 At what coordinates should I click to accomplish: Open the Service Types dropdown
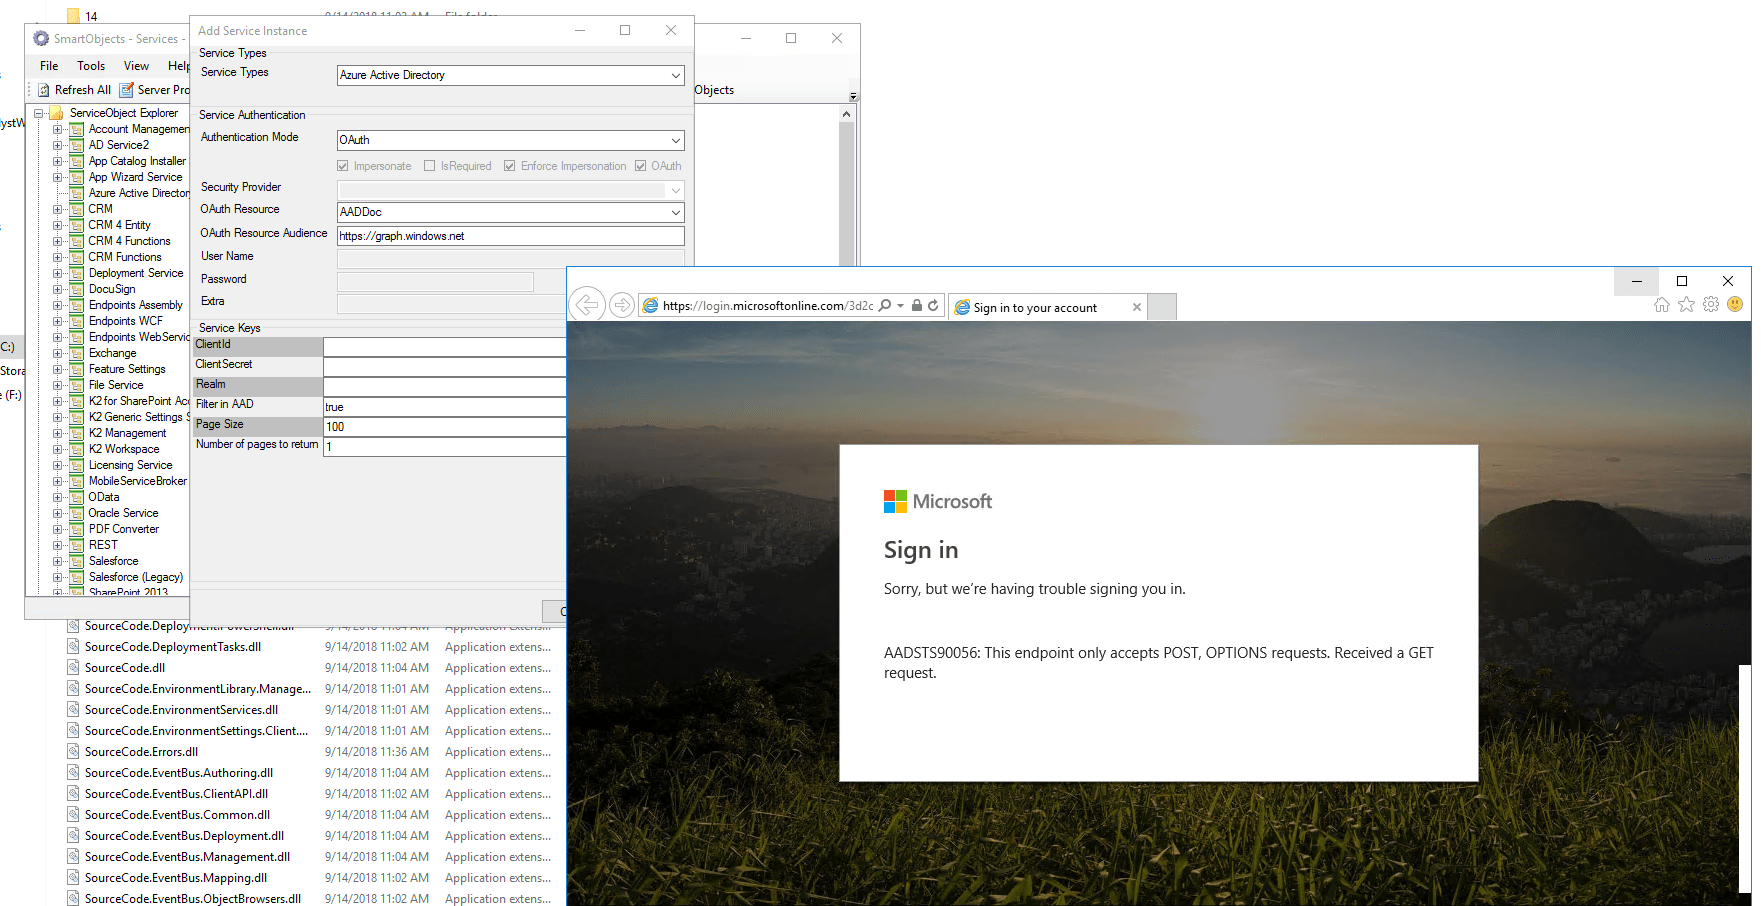coord(676,75)
